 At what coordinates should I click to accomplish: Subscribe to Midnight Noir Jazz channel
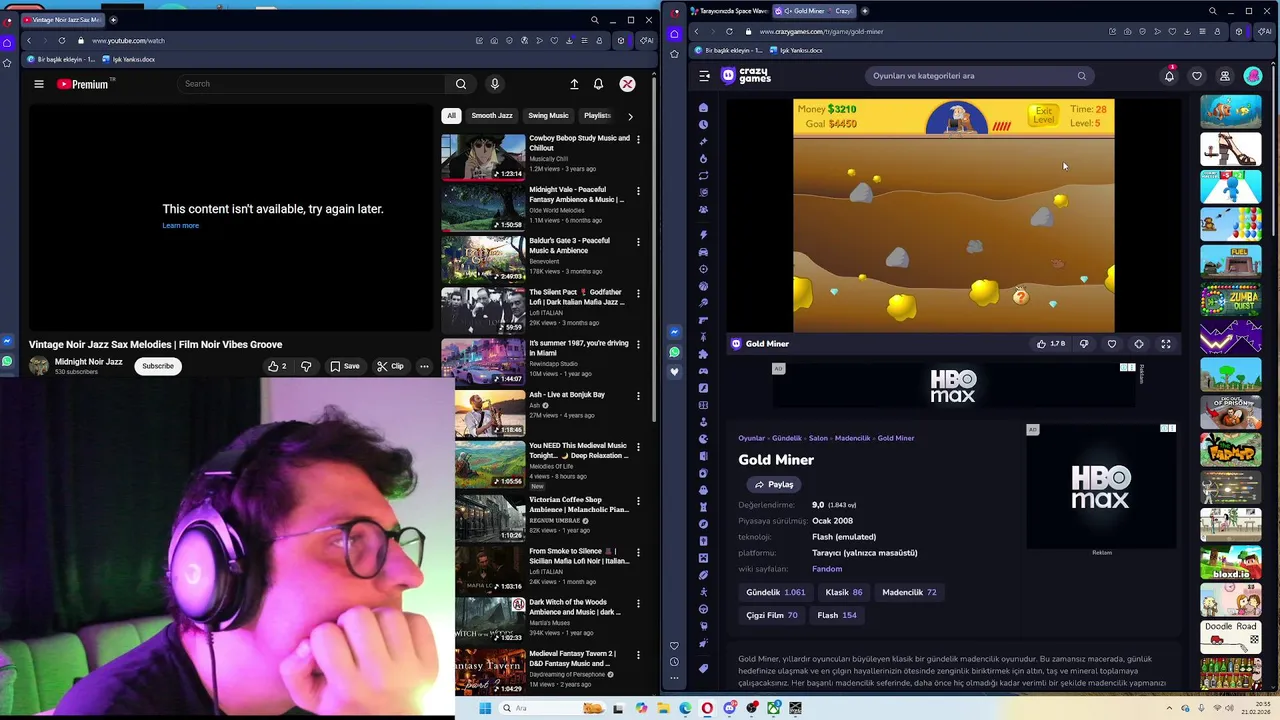pyautogui.click(x=157, y=366)
